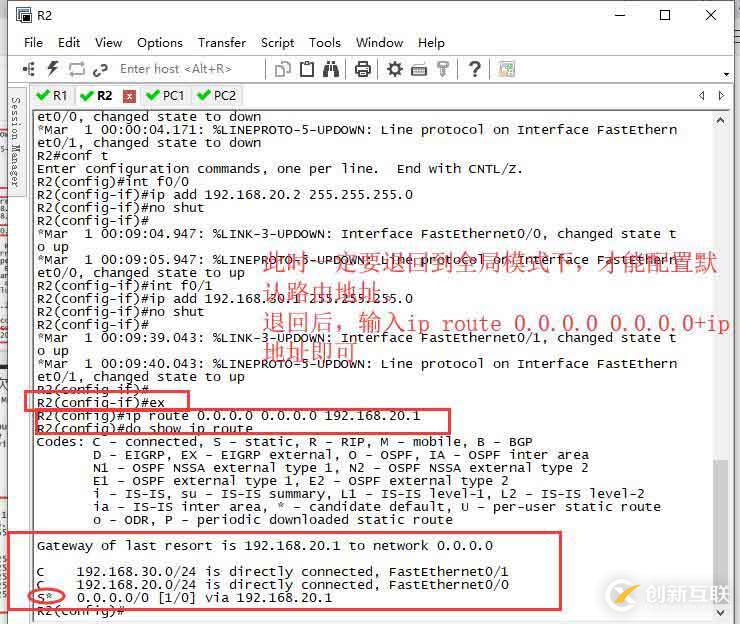Click the Keymap Editor keyboard icon
This screenshot has height=624, width=740.
(x=419, y=70)
